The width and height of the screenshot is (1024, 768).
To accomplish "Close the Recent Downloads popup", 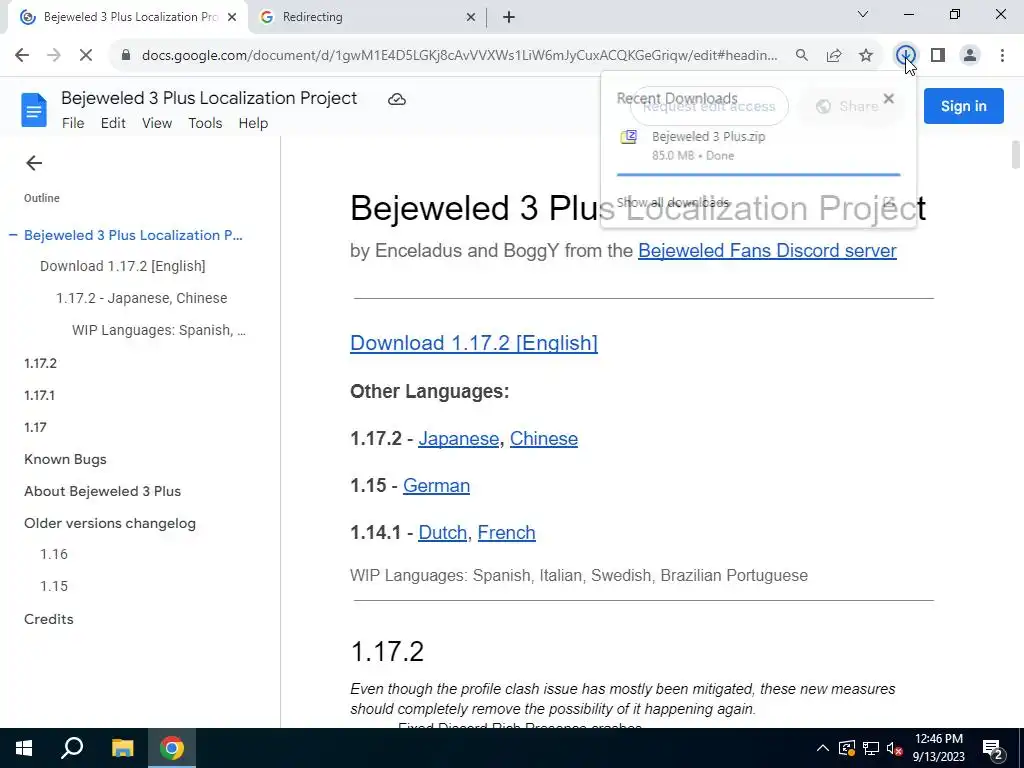I will tap(888, 99).
